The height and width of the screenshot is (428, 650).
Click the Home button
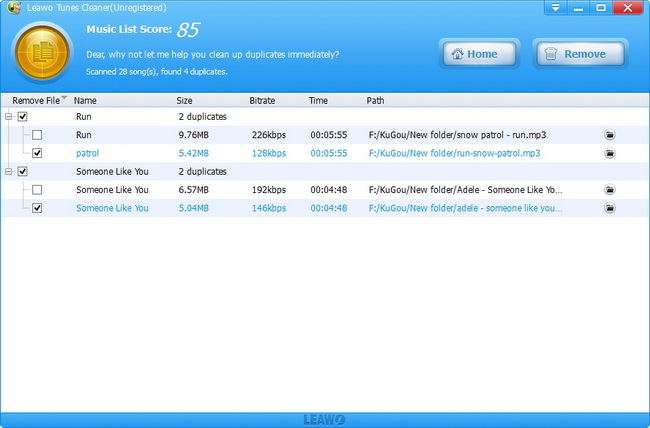pyautogui.click(x=478, y=54)
